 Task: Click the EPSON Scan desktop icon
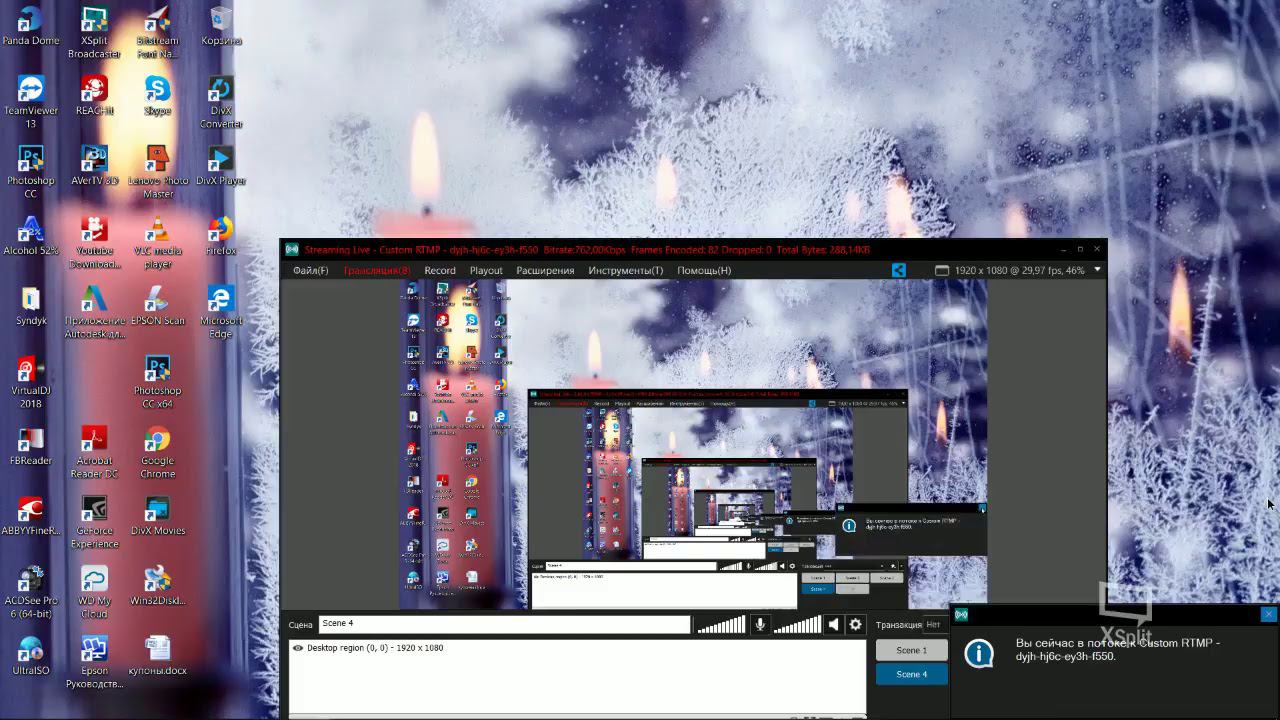point(157,306)
